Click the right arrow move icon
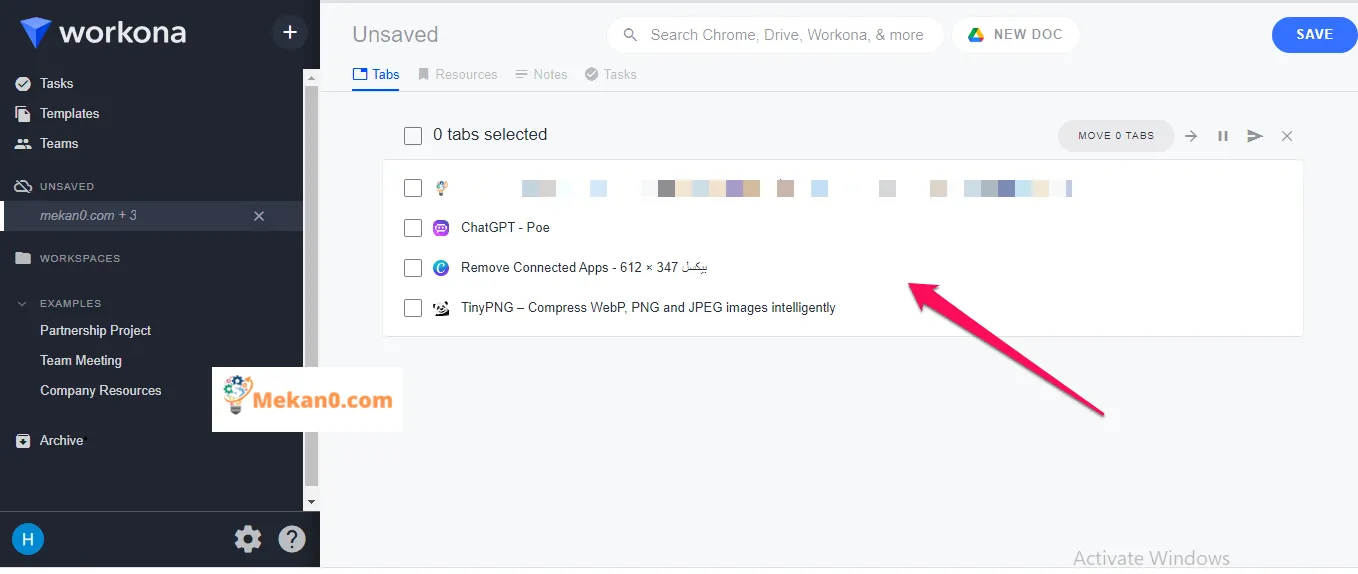 pyautogui.click(x=1191, y=136)
